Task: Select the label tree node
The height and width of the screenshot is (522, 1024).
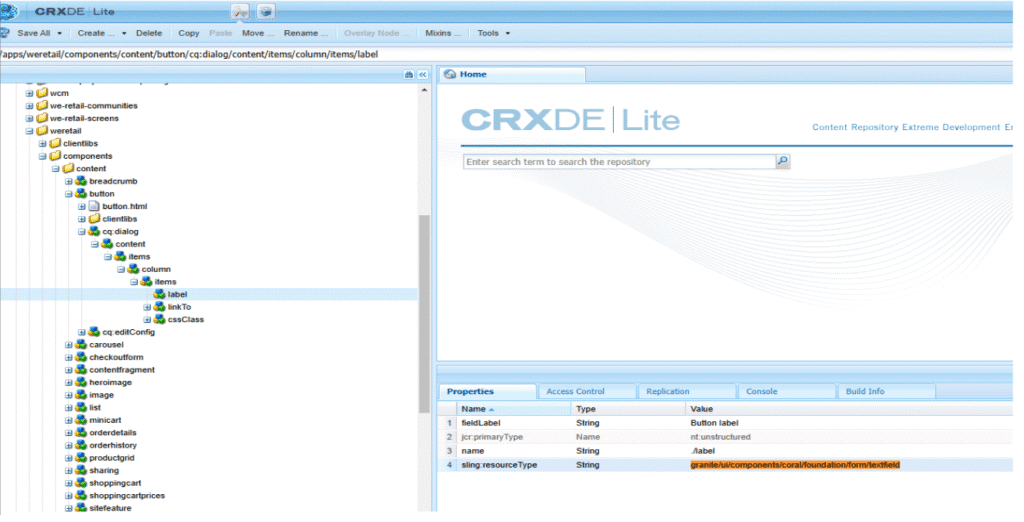Action: click(177, 295)
